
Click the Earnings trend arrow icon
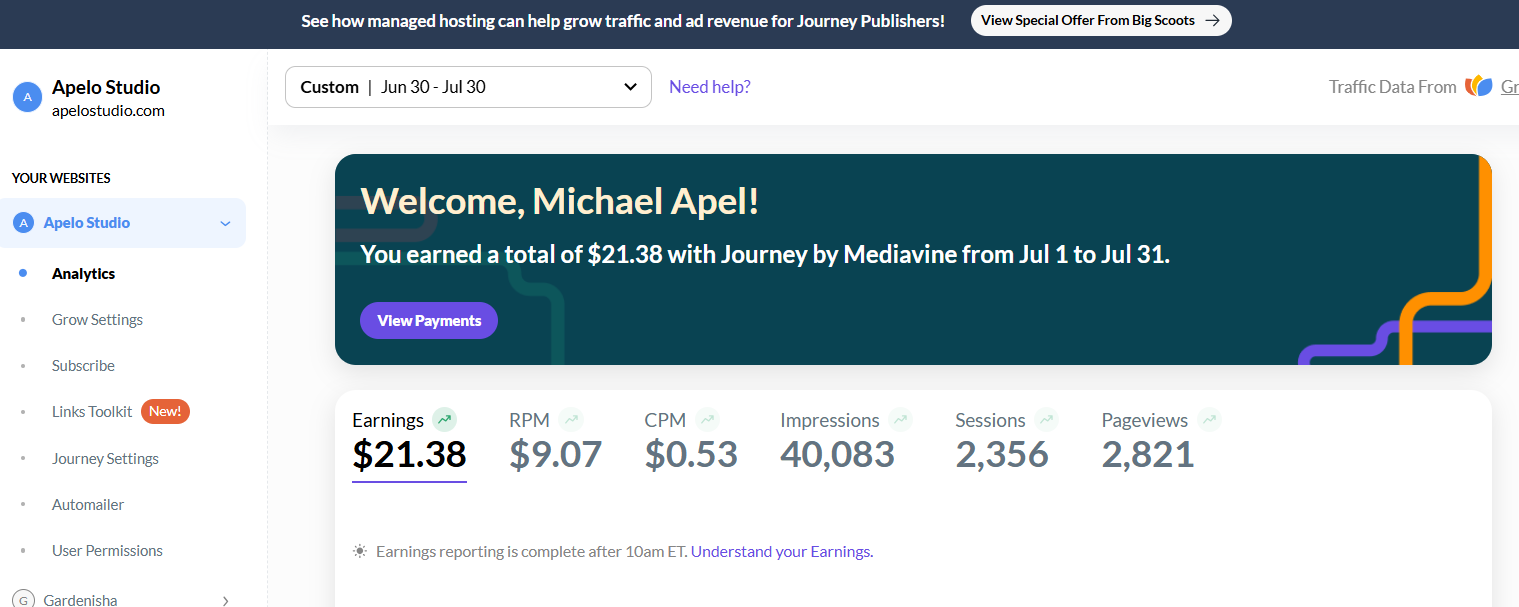(445, 420)
